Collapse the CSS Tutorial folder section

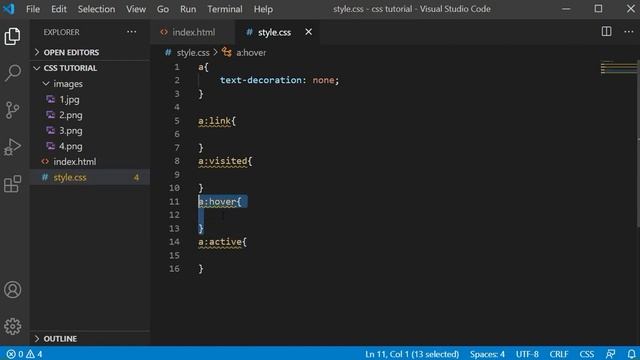click(x=37, y=68)
